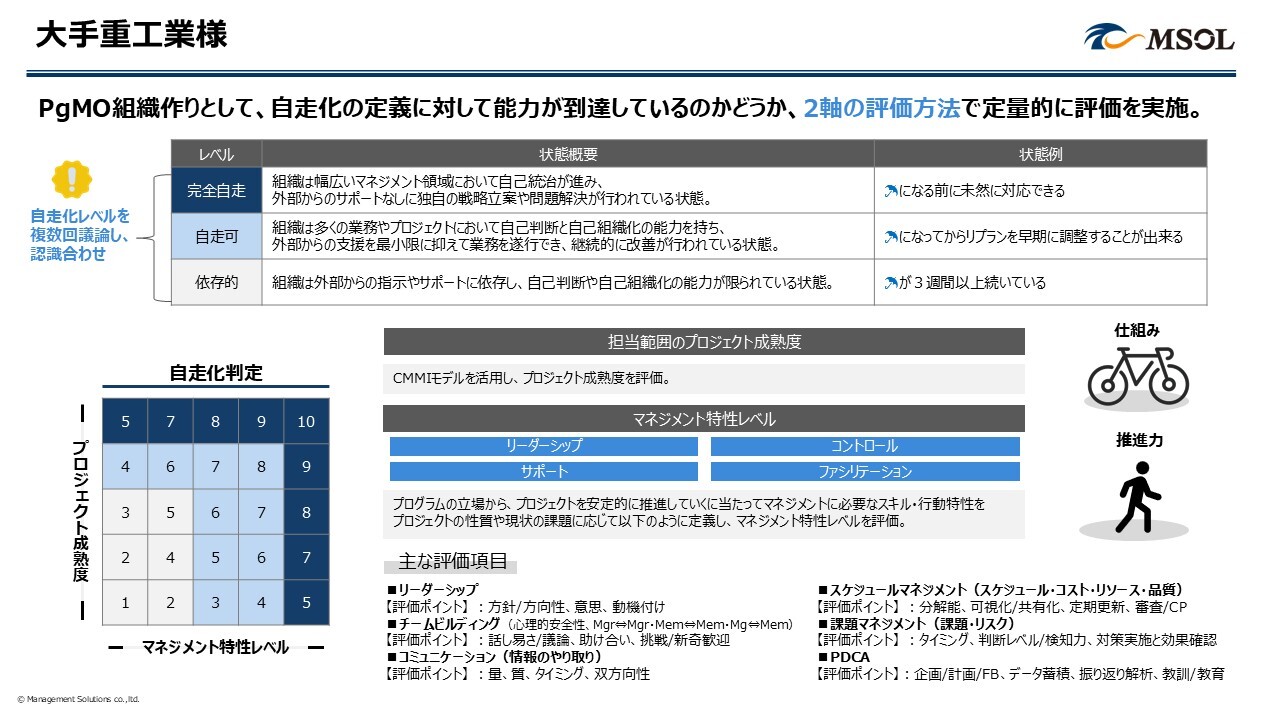Click the gray マネジメント特性レベル header bar
The width and height of the screenshot is (1280, 720).
(704, 418)
